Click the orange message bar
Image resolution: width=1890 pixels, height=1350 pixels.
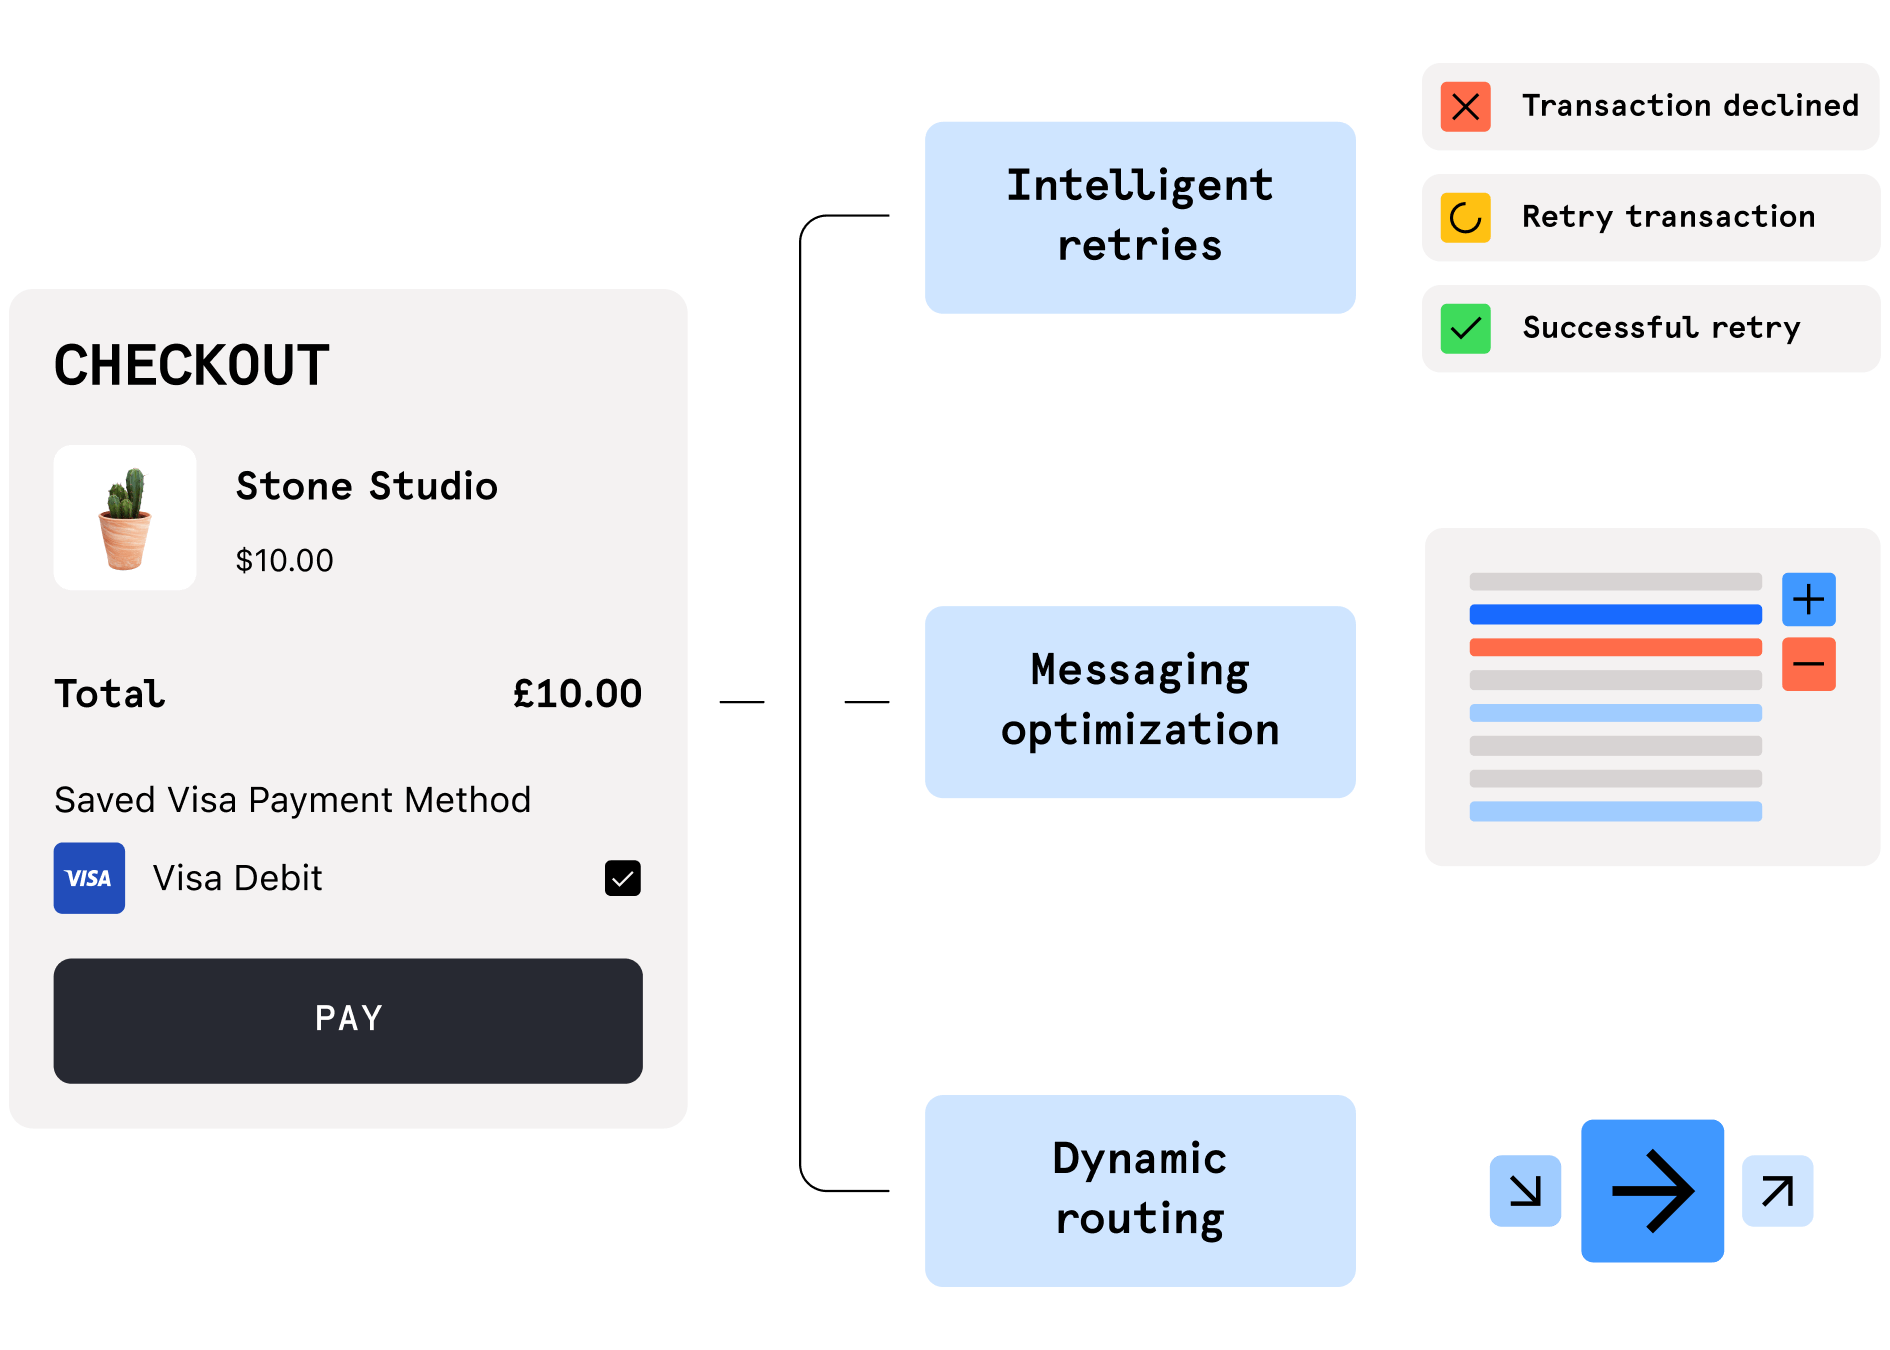click(1616, 647)
